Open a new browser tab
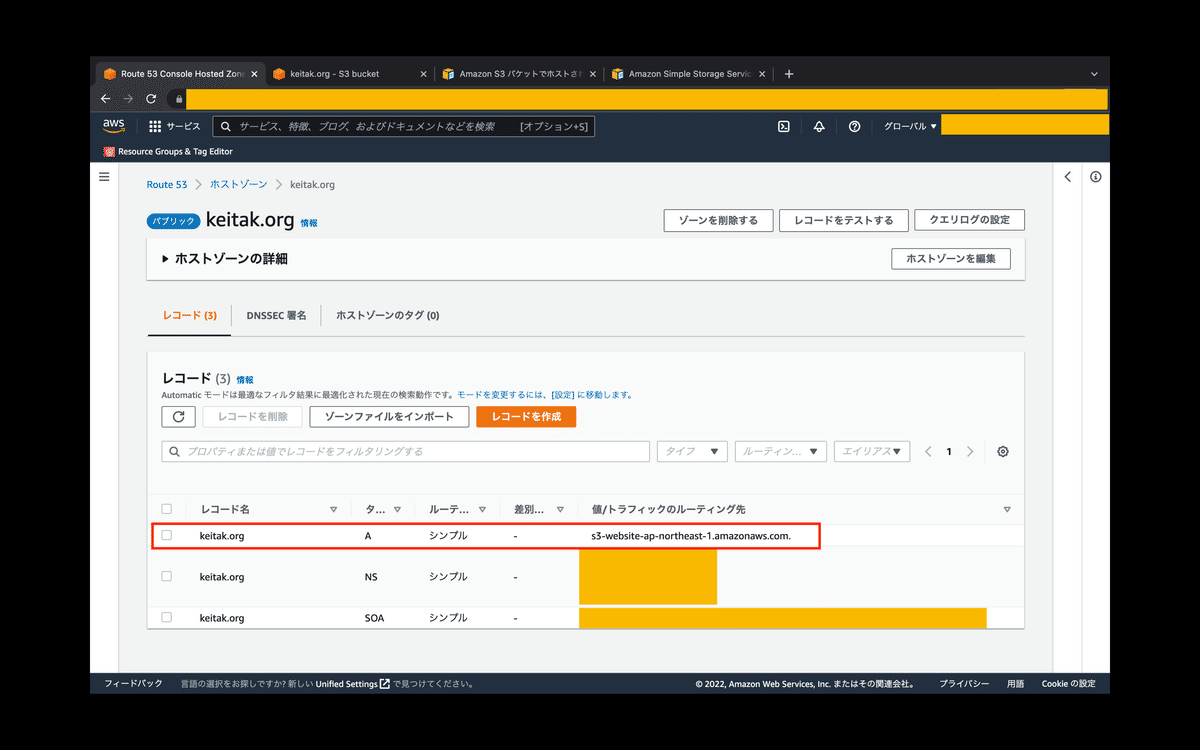Viewport: 1200px width, 750px height. [789, 74]
